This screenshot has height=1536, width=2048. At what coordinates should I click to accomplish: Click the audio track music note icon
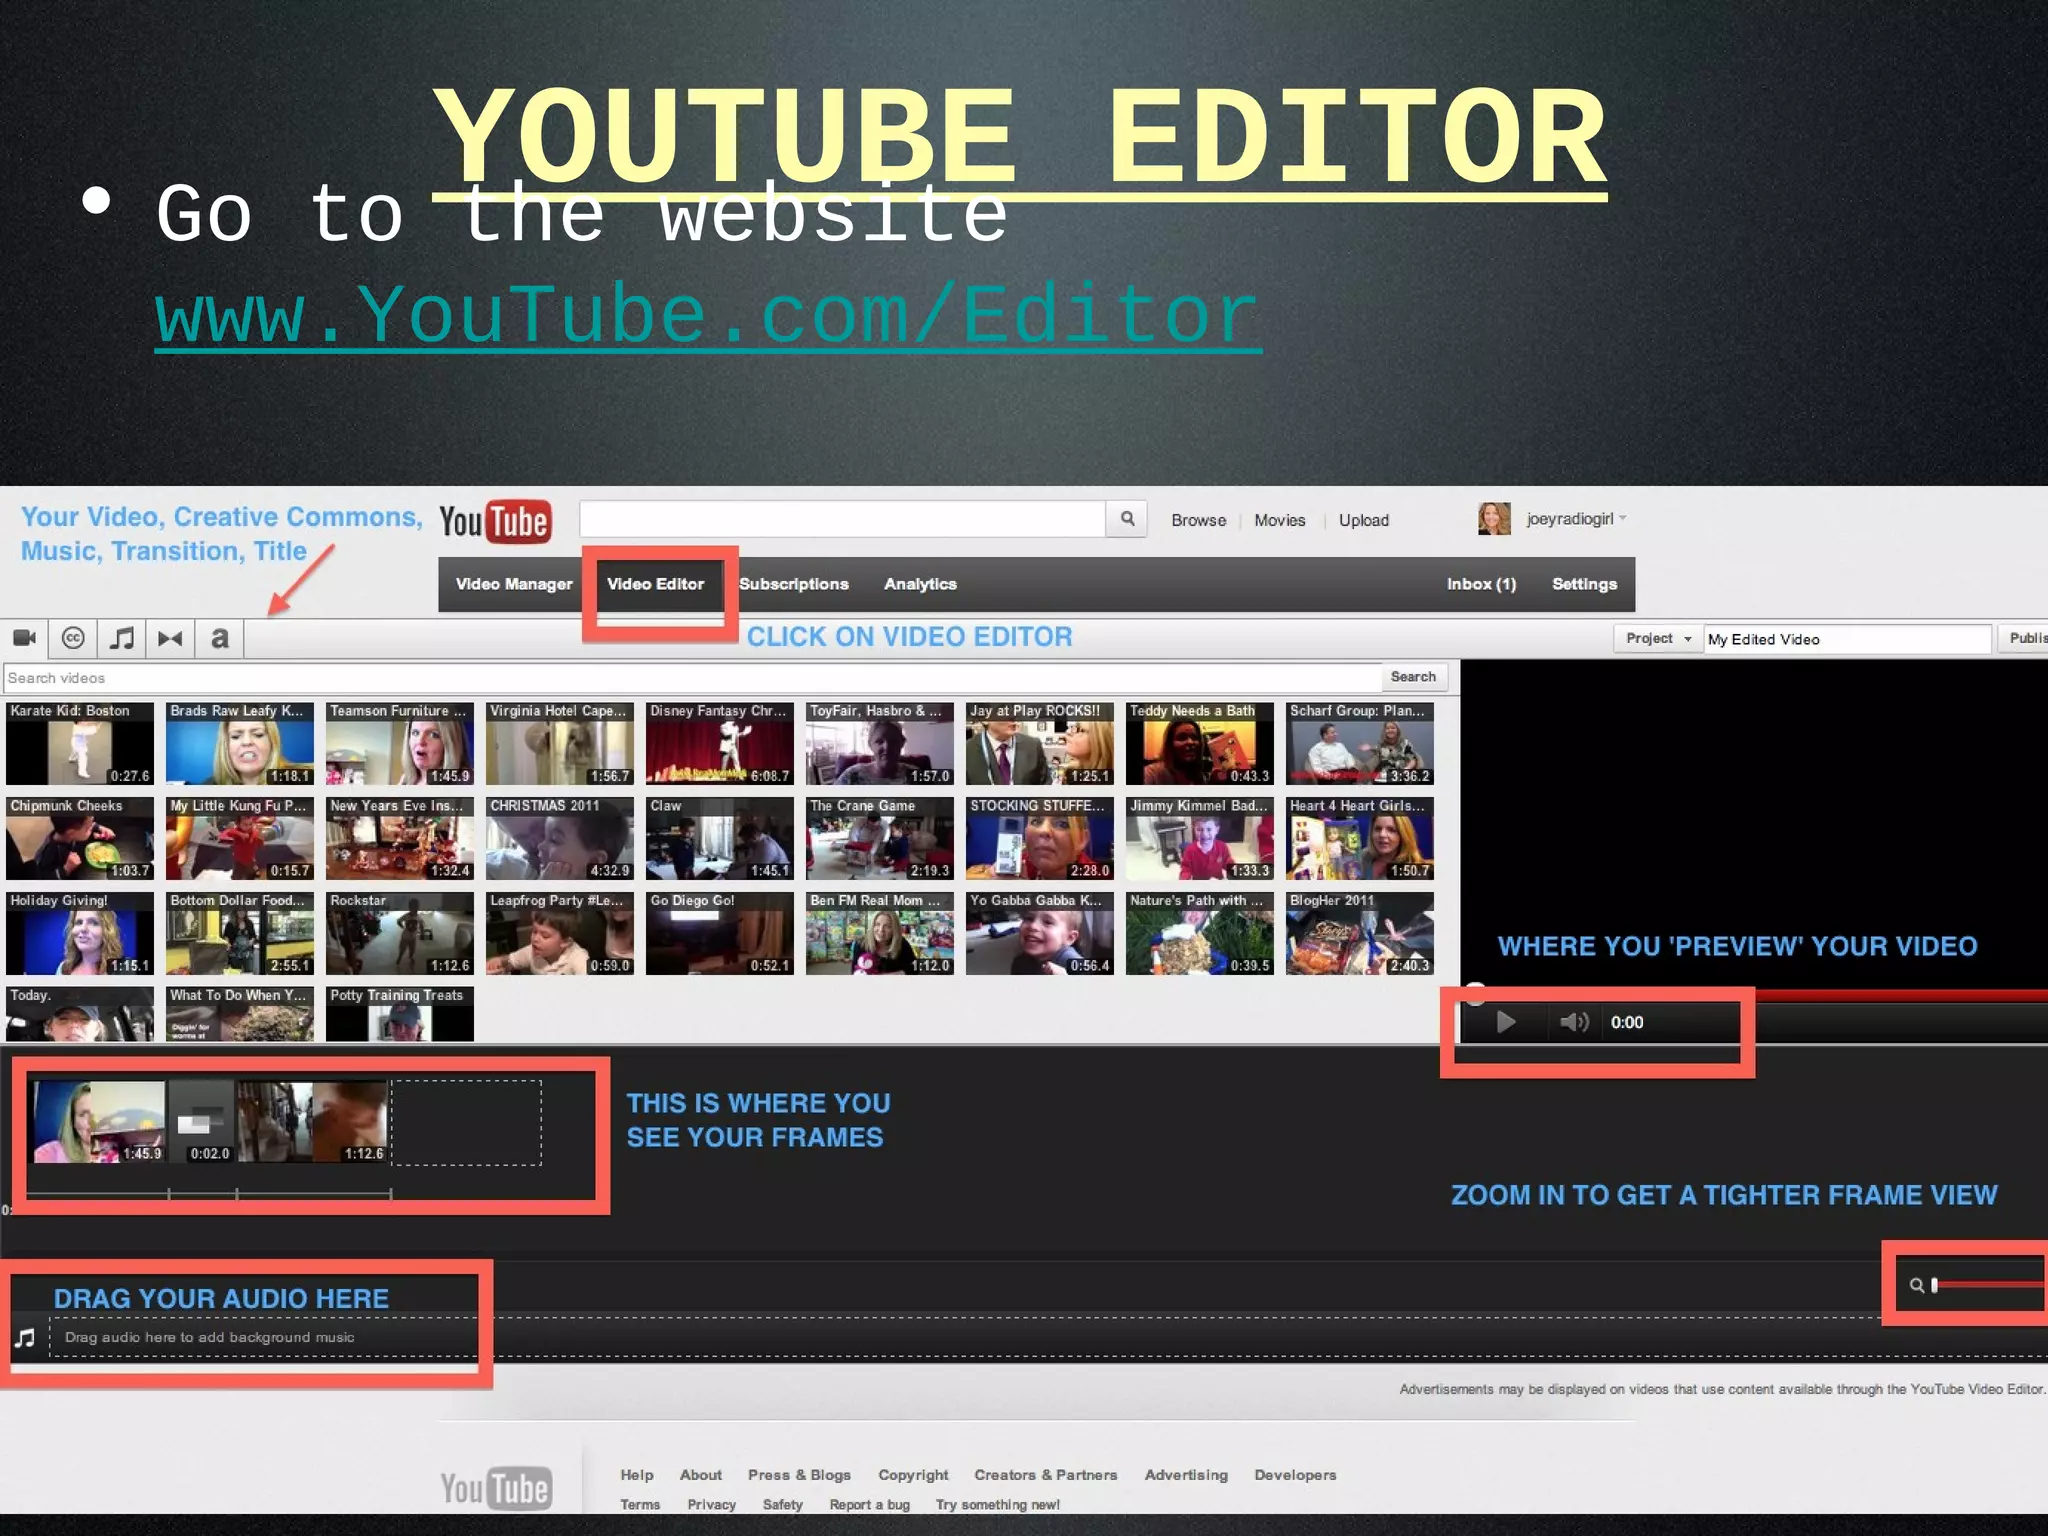[25, 1337]
